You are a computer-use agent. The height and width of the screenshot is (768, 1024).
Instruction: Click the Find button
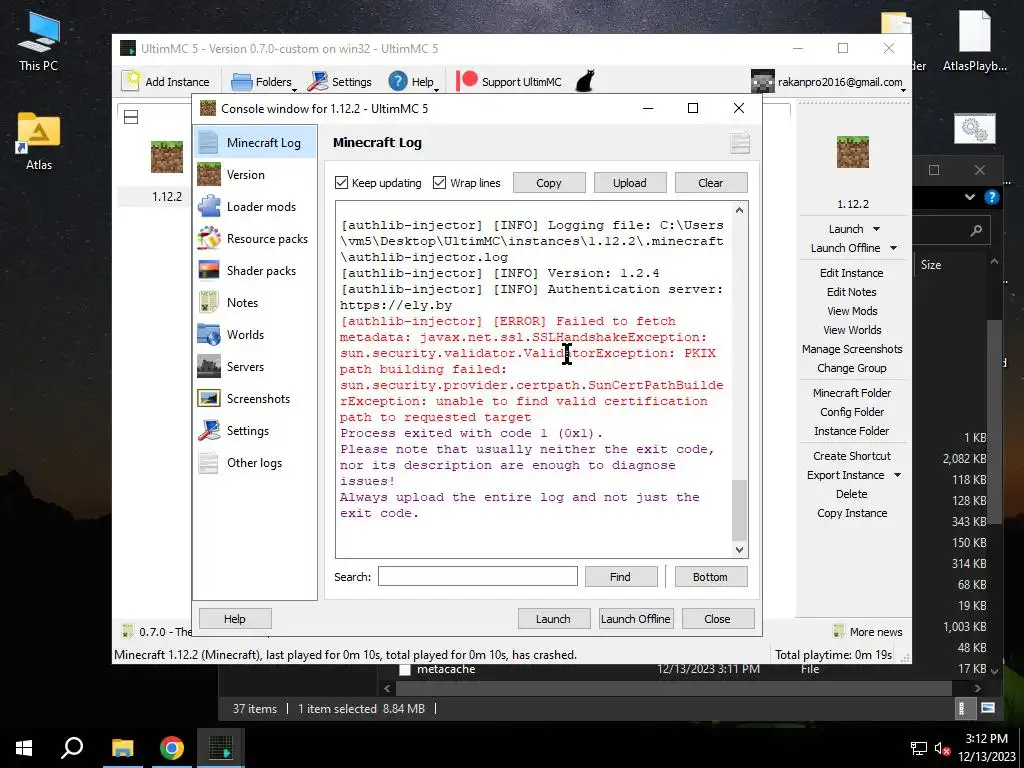click(620, 577)
